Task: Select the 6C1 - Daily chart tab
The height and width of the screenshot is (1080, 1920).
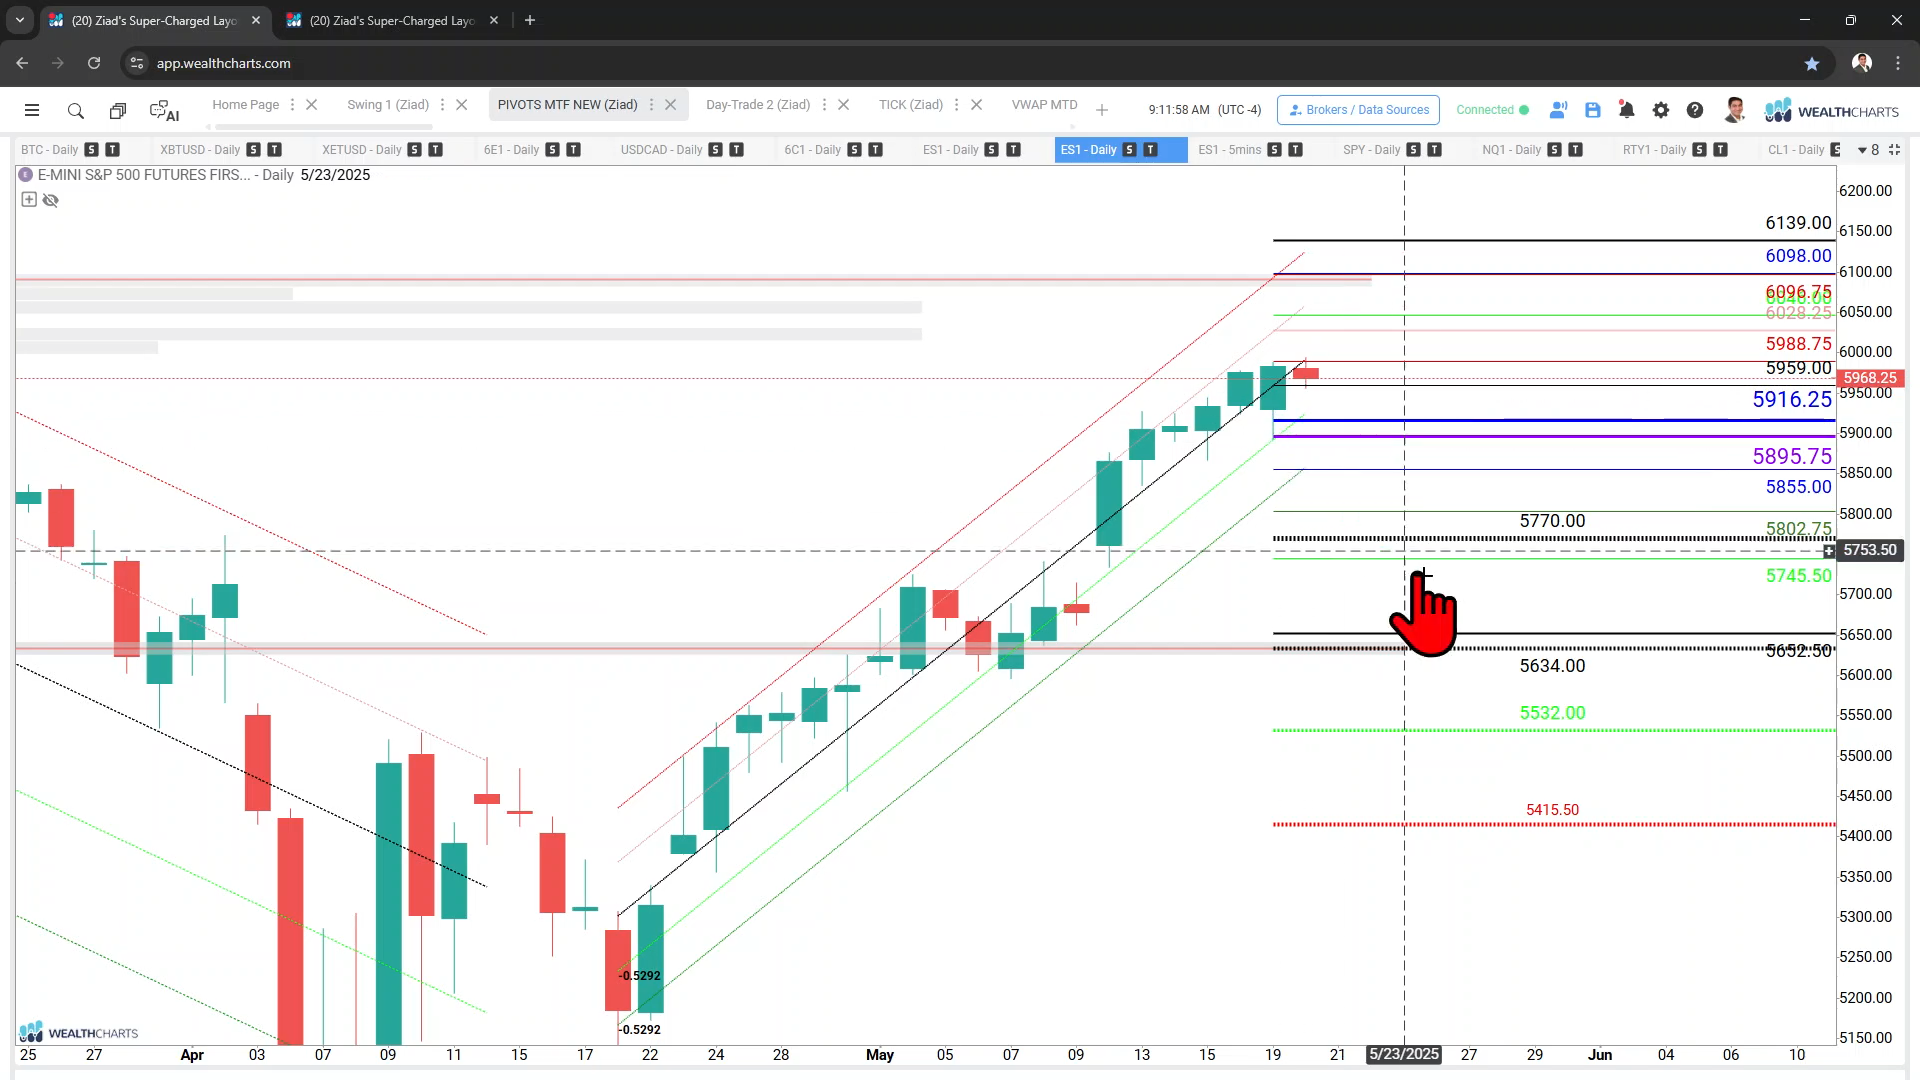Action: coord(812,150)
